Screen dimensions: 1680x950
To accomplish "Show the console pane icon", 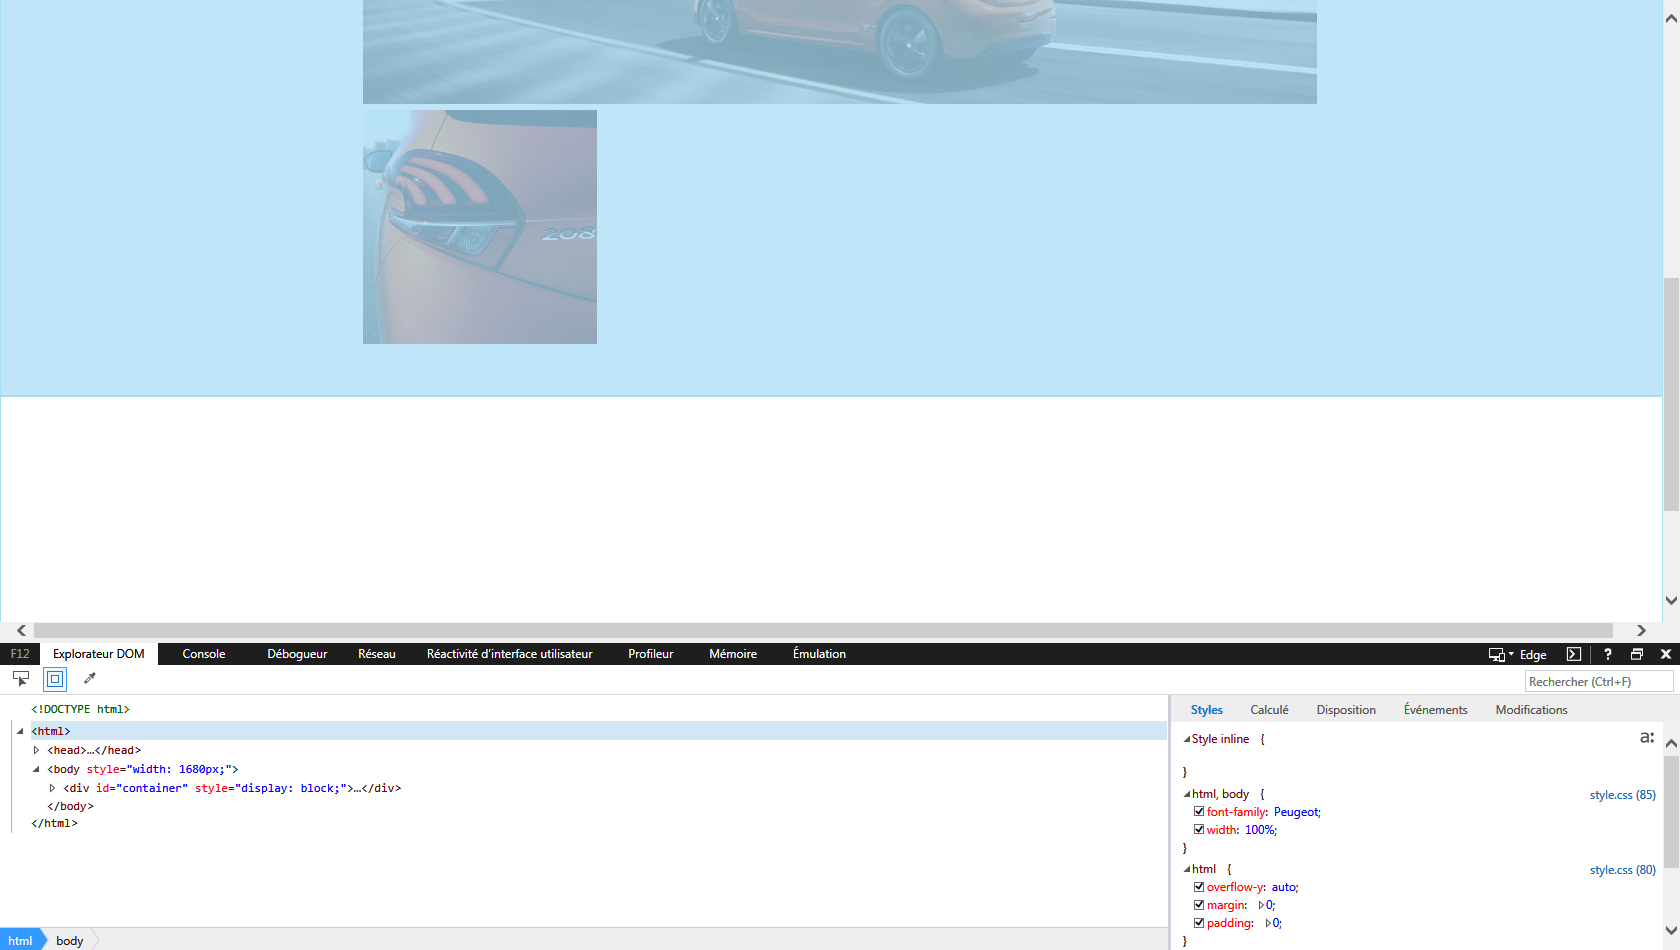I will pyautogui.click(x=1574, y=654).
